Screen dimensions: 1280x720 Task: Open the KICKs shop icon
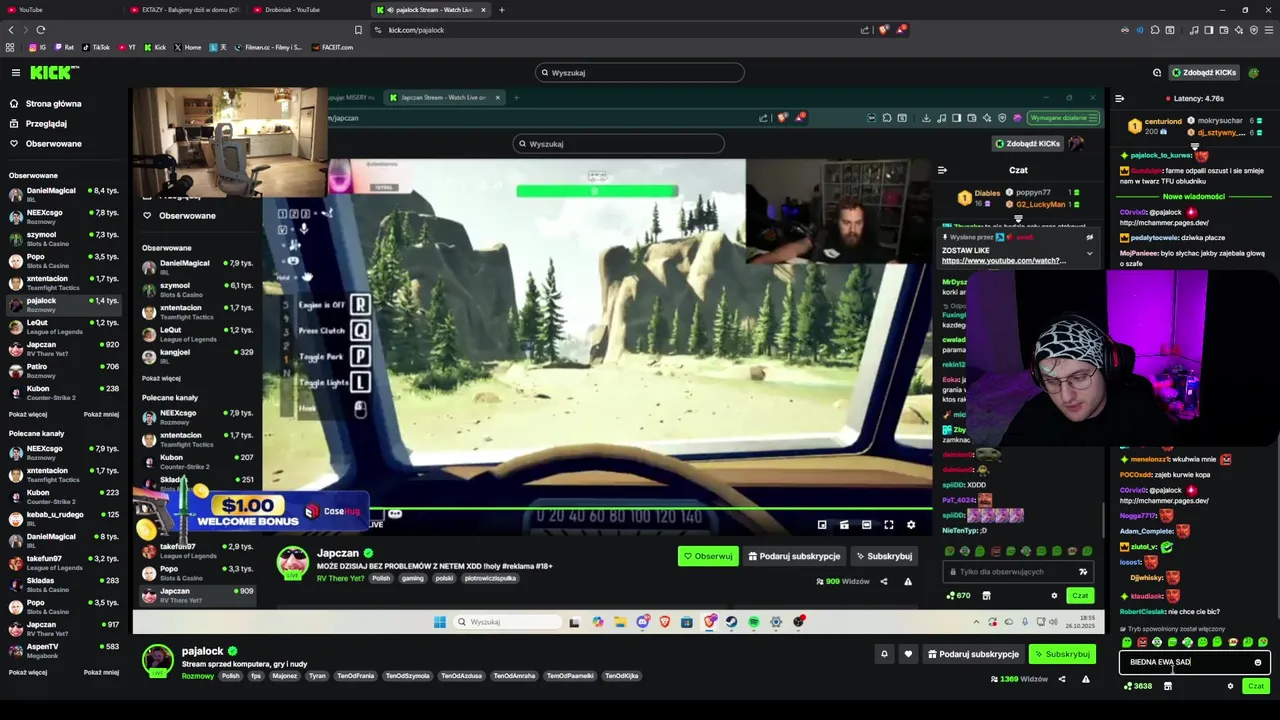point(1167,686)
